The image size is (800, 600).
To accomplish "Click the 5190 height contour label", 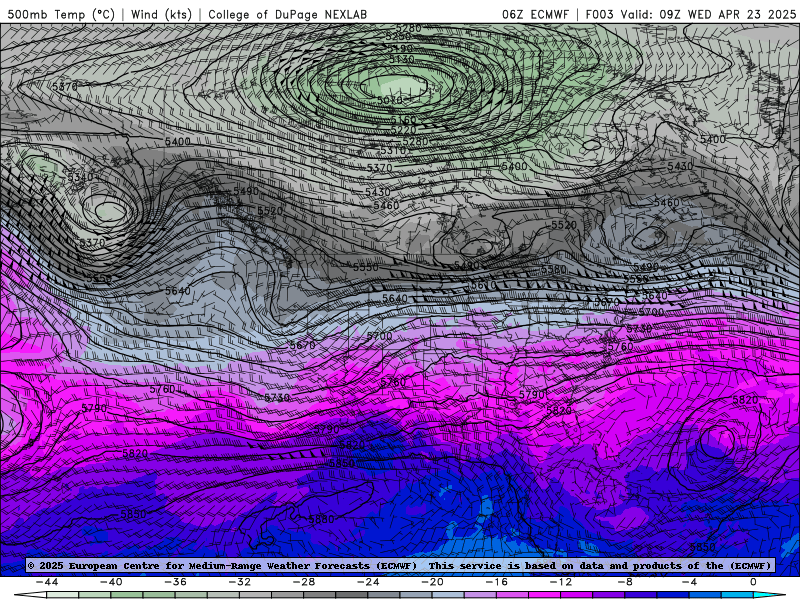I will [x=401, y=49].
